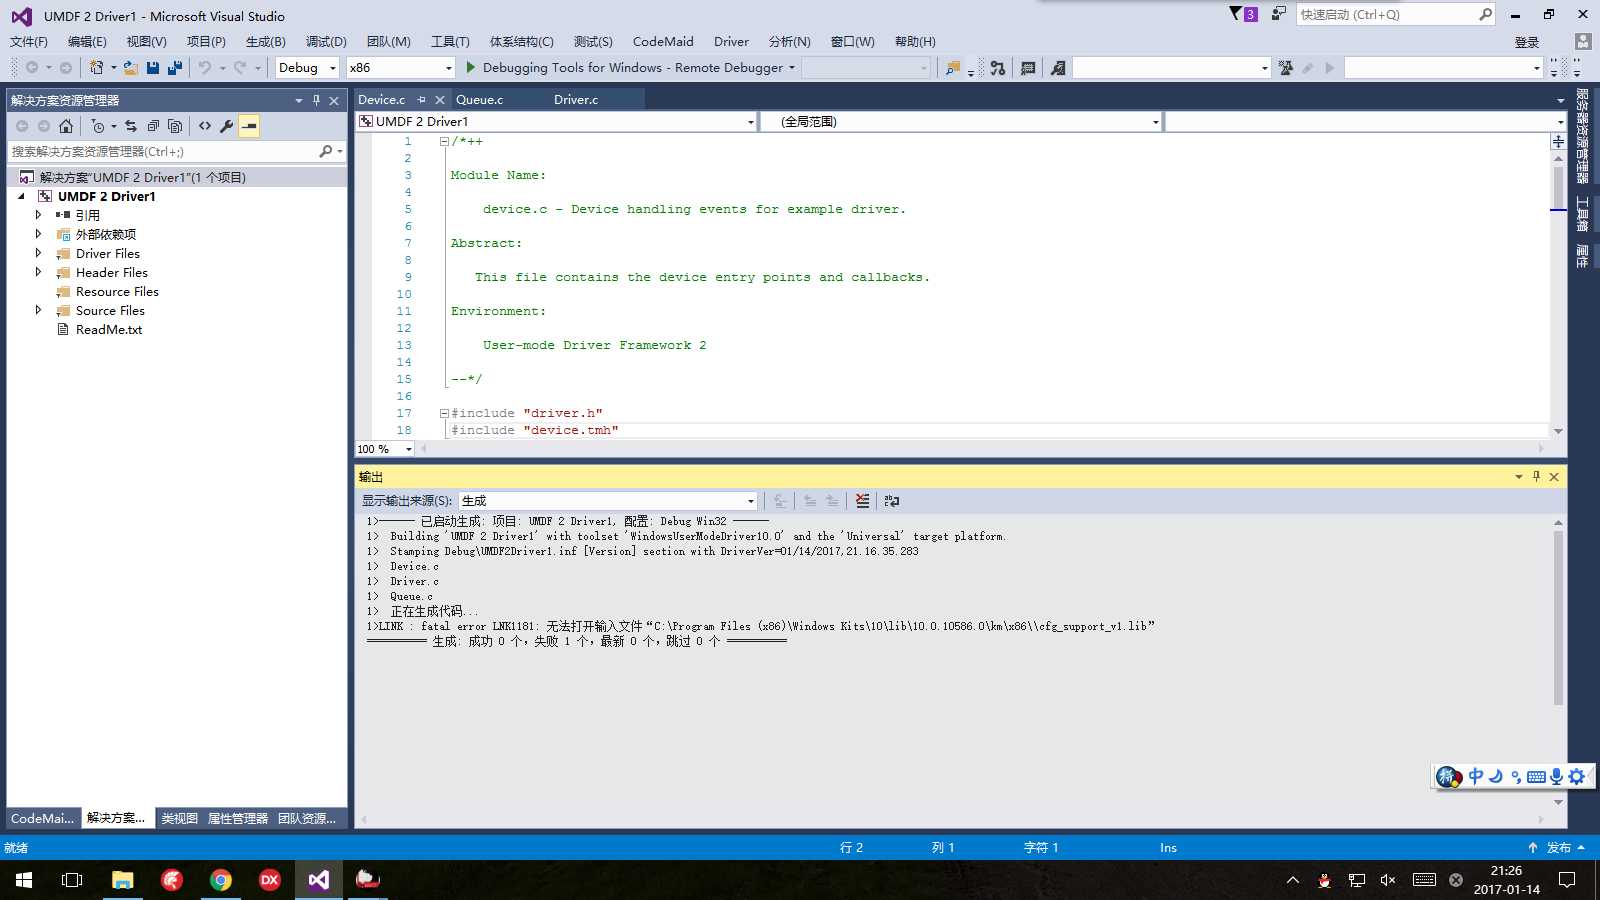The height and width of the screenshot is (900, 1600).
Task: Open the CodeMaid menu
Action: 663,42
